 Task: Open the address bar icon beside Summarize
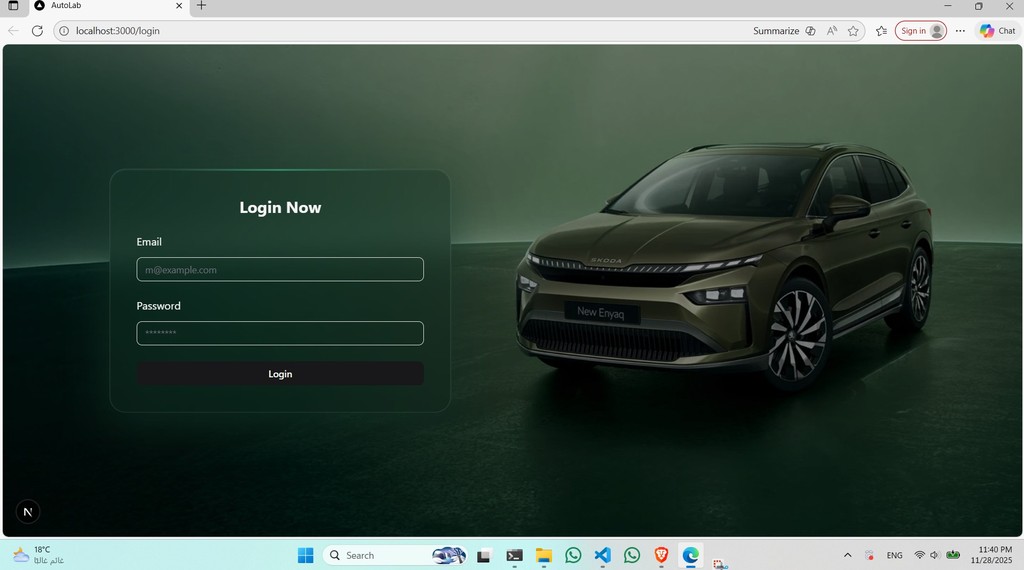click(810, 31)
